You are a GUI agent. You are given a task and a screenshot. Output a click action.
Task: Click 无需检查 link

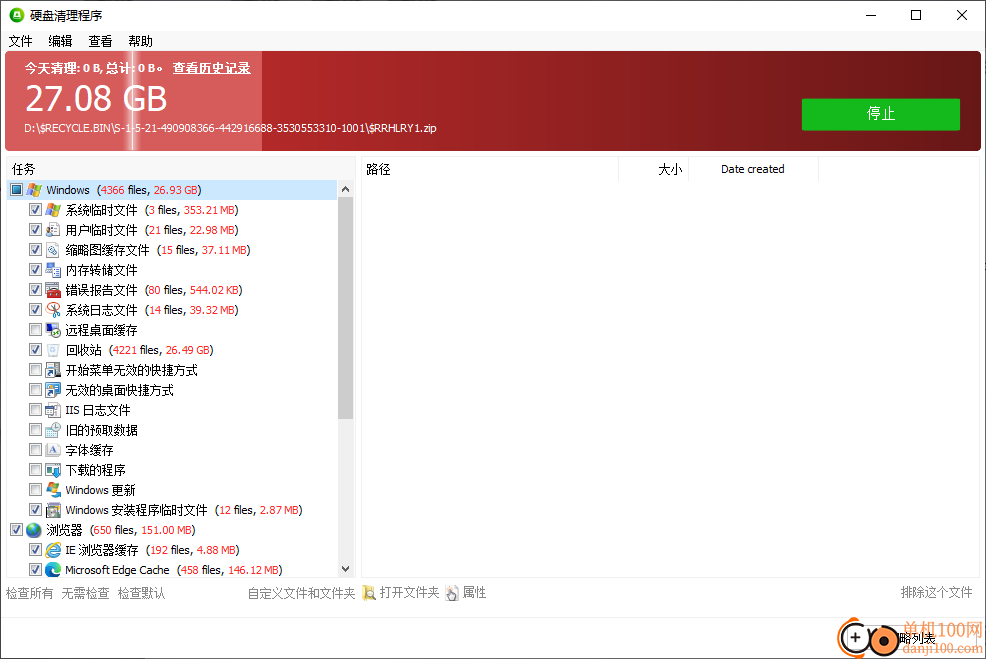(x=85, y=593)
